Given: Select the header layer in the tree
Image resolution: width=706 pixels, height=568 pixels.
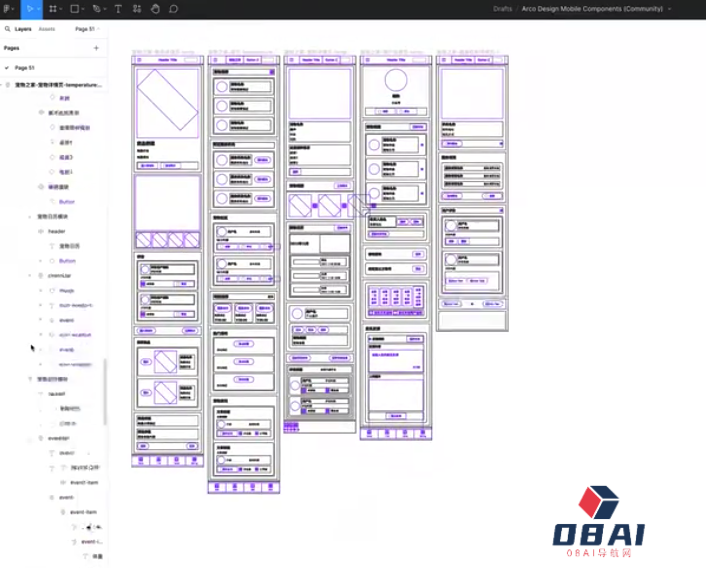Looking at the screenshot, I should (x=56, y=230).
